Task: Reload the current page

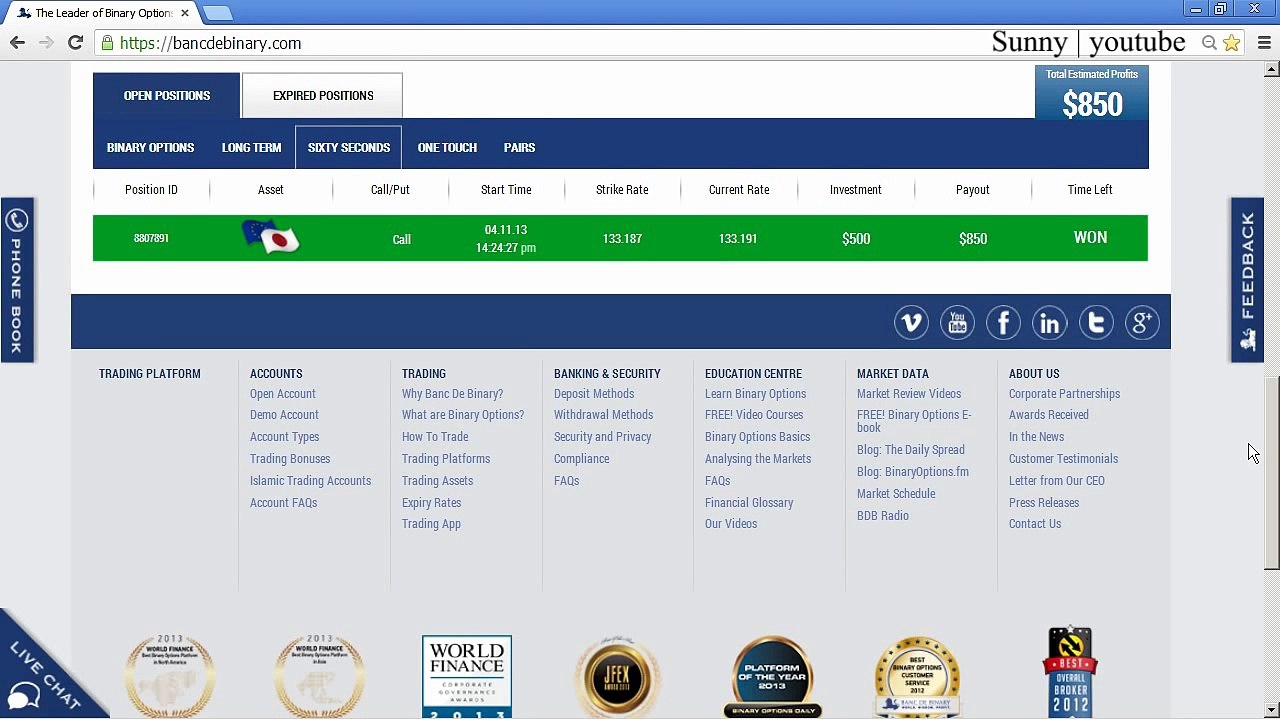Action: 75,43
